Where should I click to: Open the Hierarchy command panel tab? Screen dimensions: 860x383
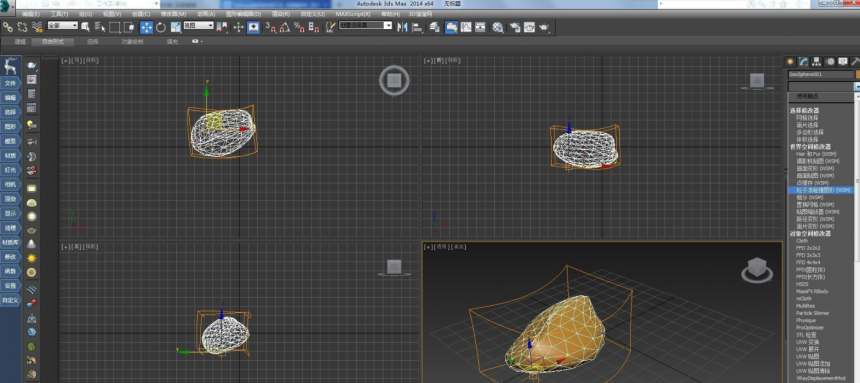(817, 61)
